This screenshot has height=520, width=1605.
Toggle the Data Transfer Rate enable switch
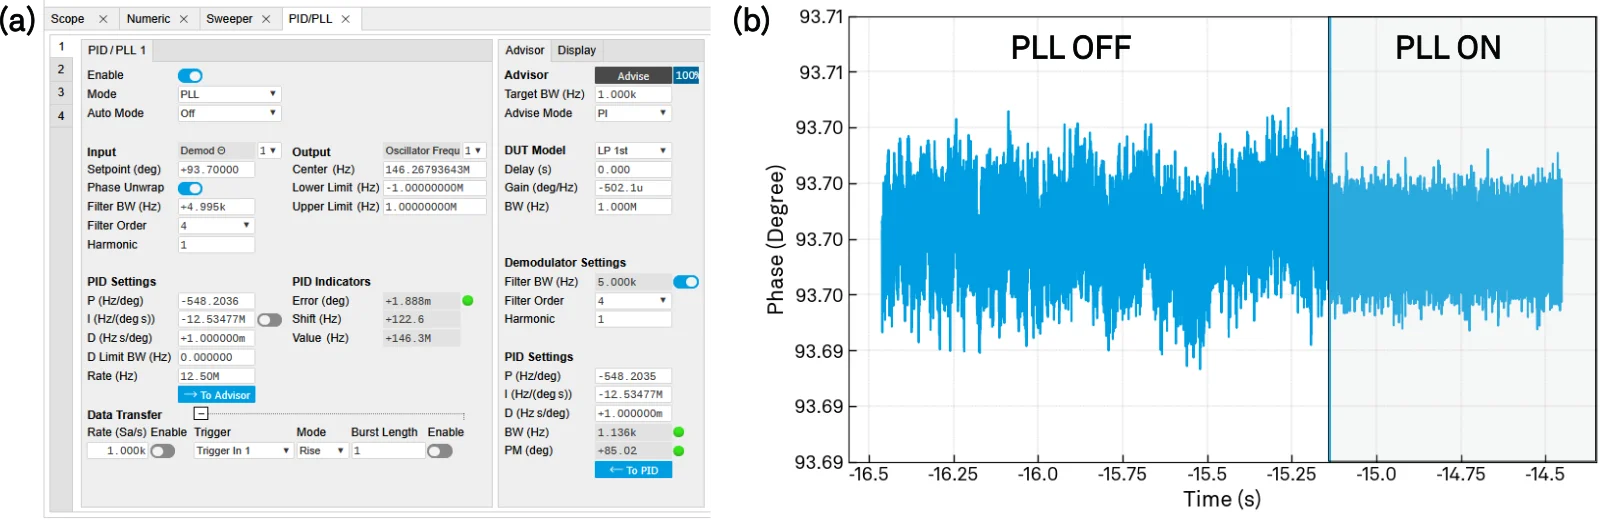(162, 451)
